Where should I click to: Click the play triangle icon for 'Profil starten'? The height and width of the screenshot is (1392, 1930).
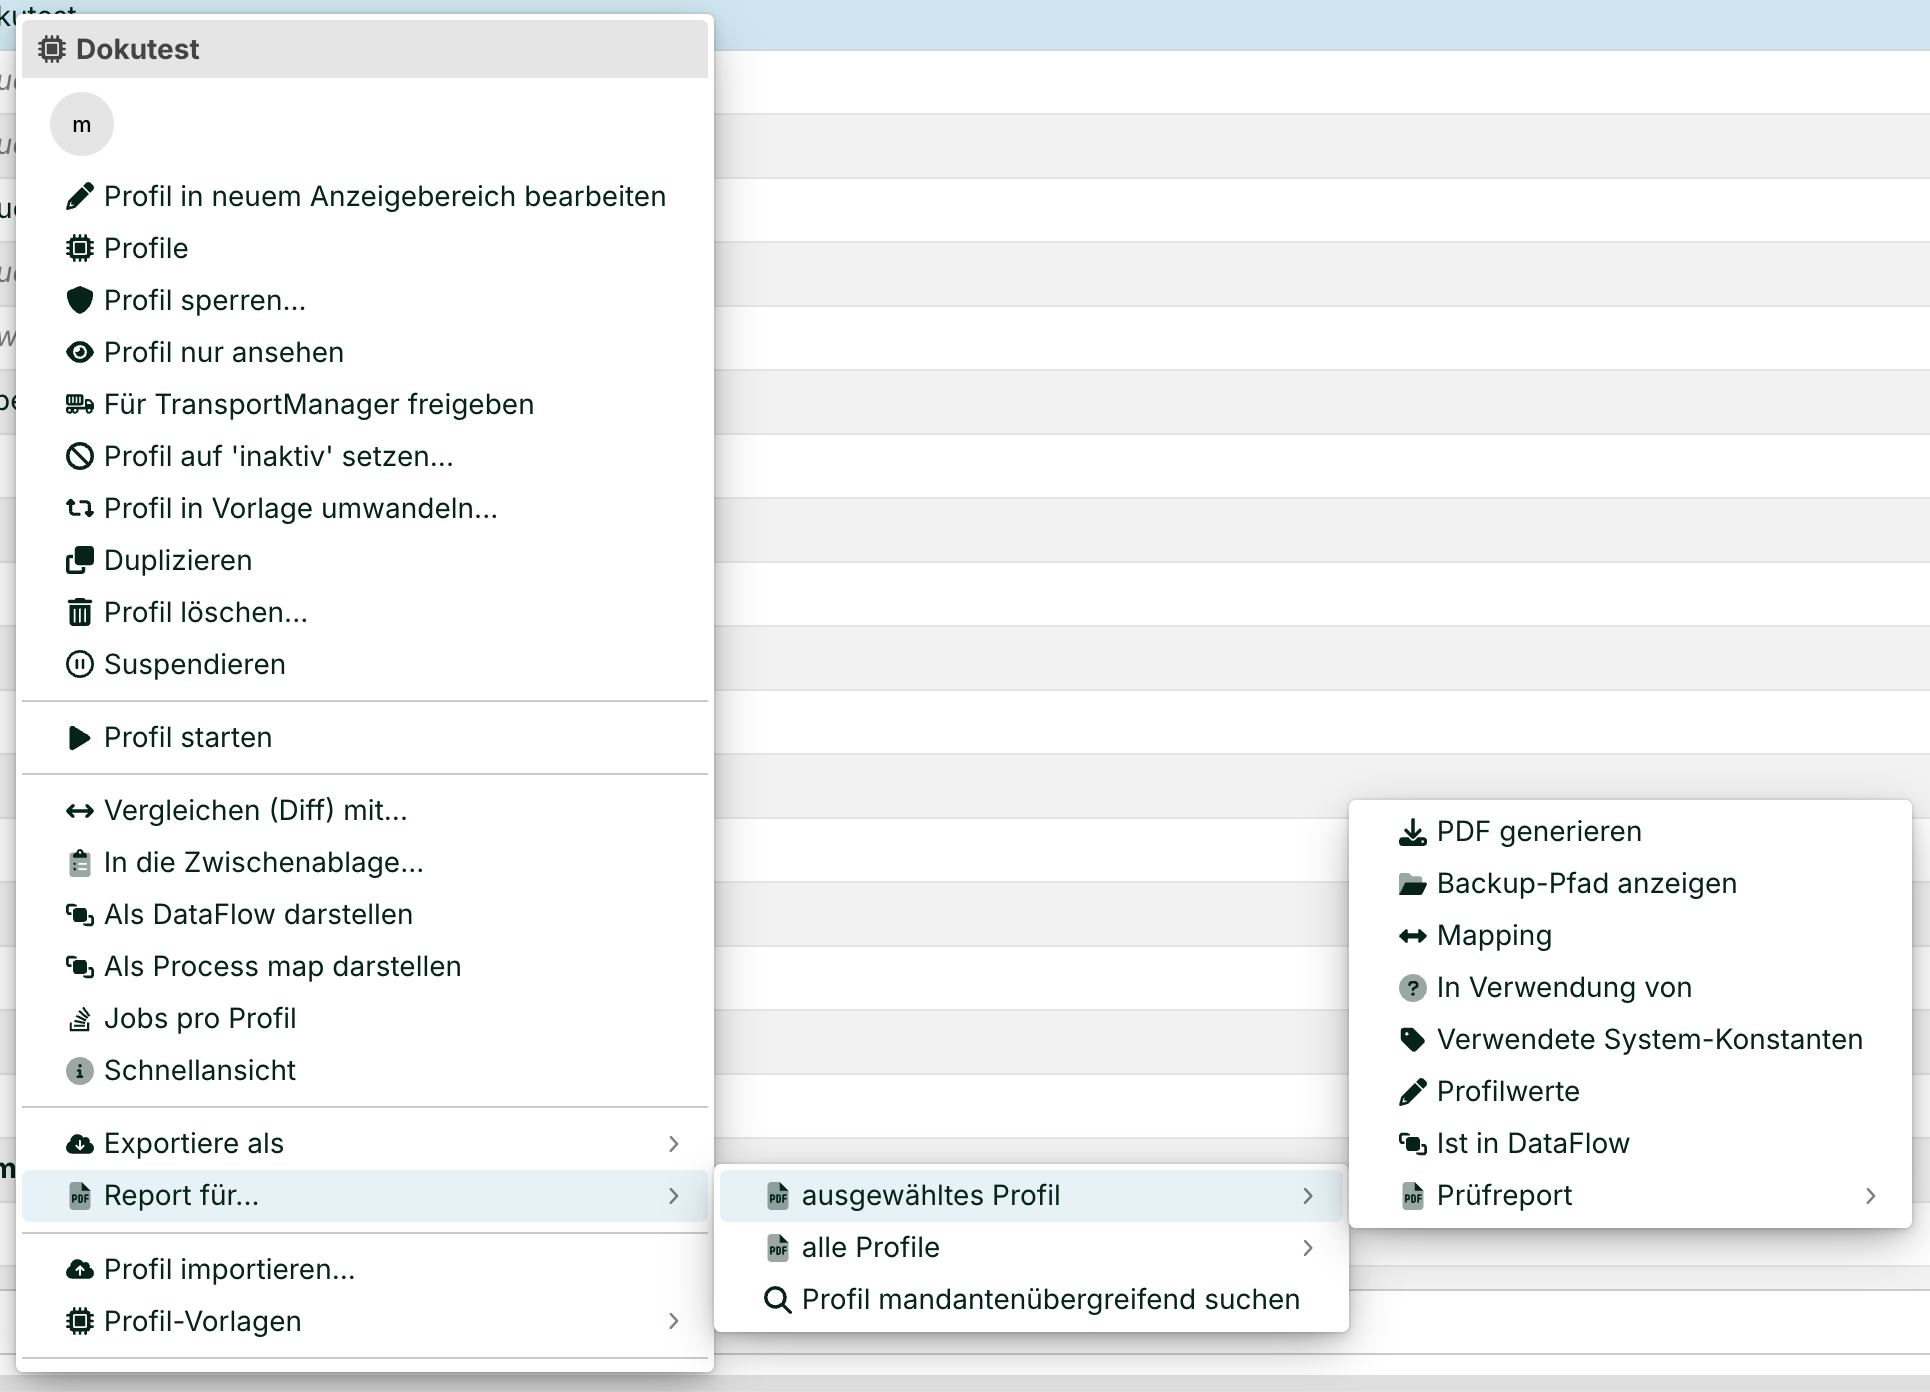(x=80, y=737)
